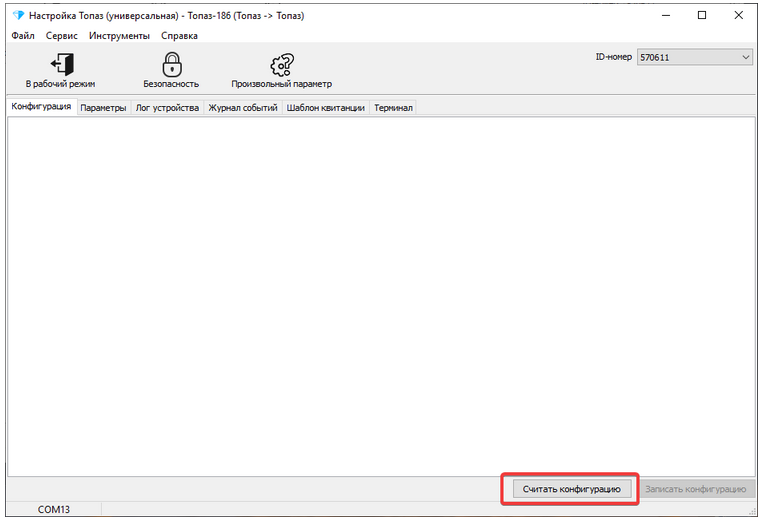Image resolution: width=762 pixels, height=521 pixels.
Task: Open the 'Терминал' tab
Action: pos(393,108)
